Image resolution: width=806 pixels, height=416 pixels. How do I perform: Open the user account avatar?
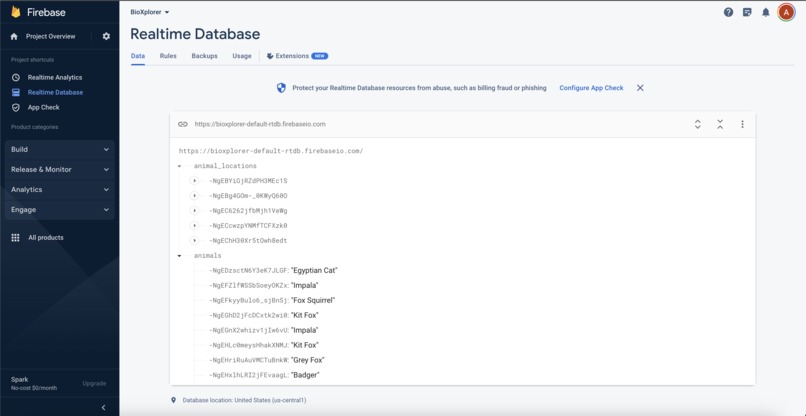tap(786, 12)
